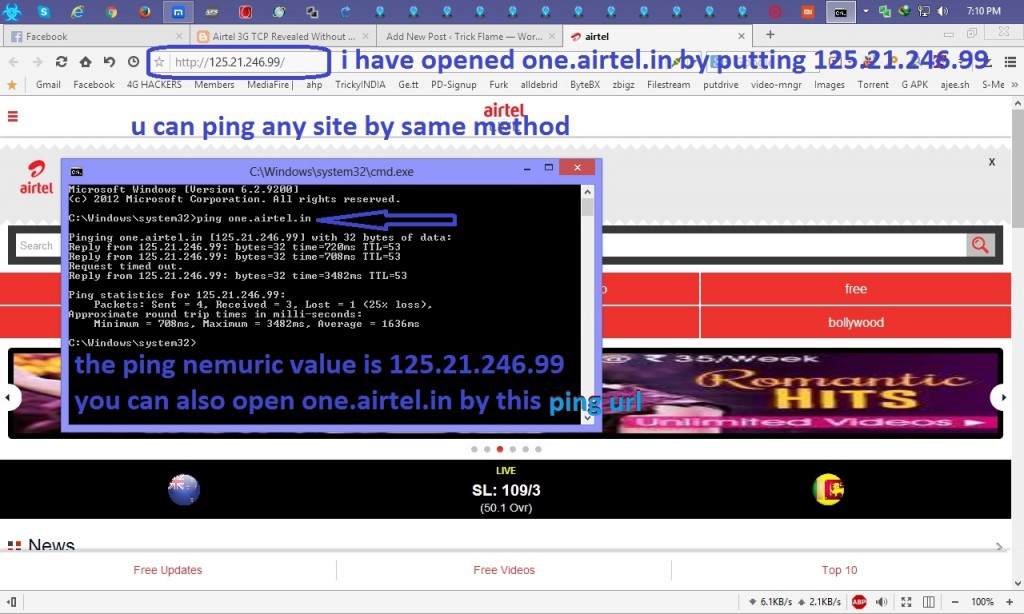1024x614 pixels.
Task: Open Skype from the taskbar
Action: (x=44, y=11)
